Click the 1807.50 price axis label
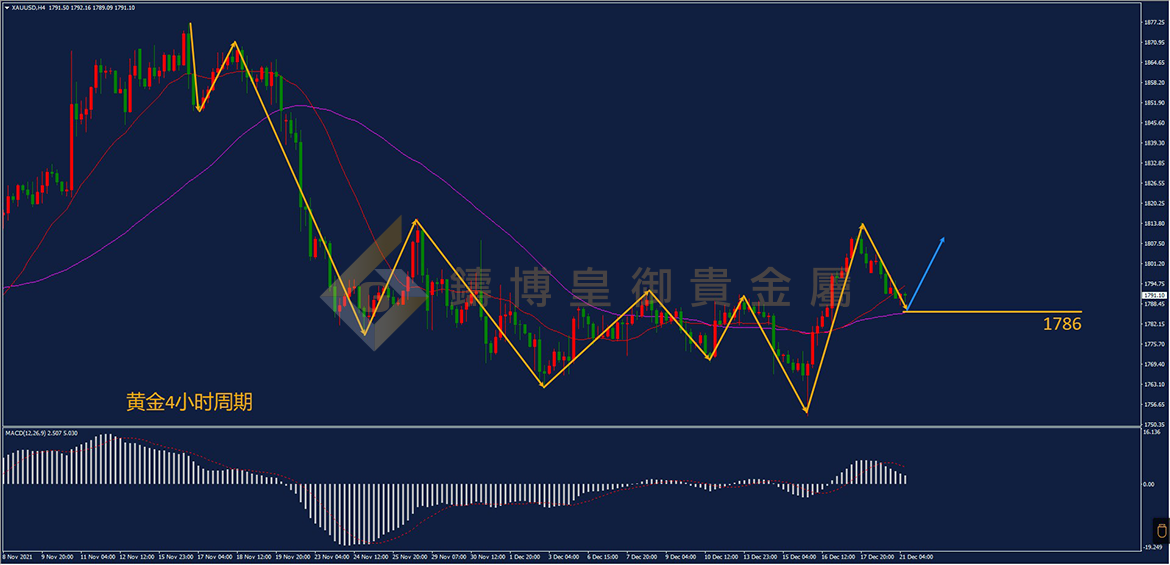 (1153, 244)
